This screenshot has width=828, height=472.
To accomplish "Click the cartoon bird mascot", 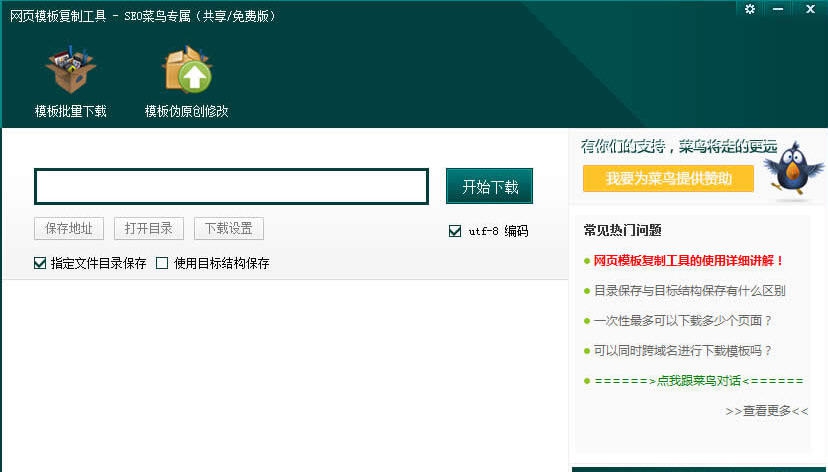I will 793,169.
